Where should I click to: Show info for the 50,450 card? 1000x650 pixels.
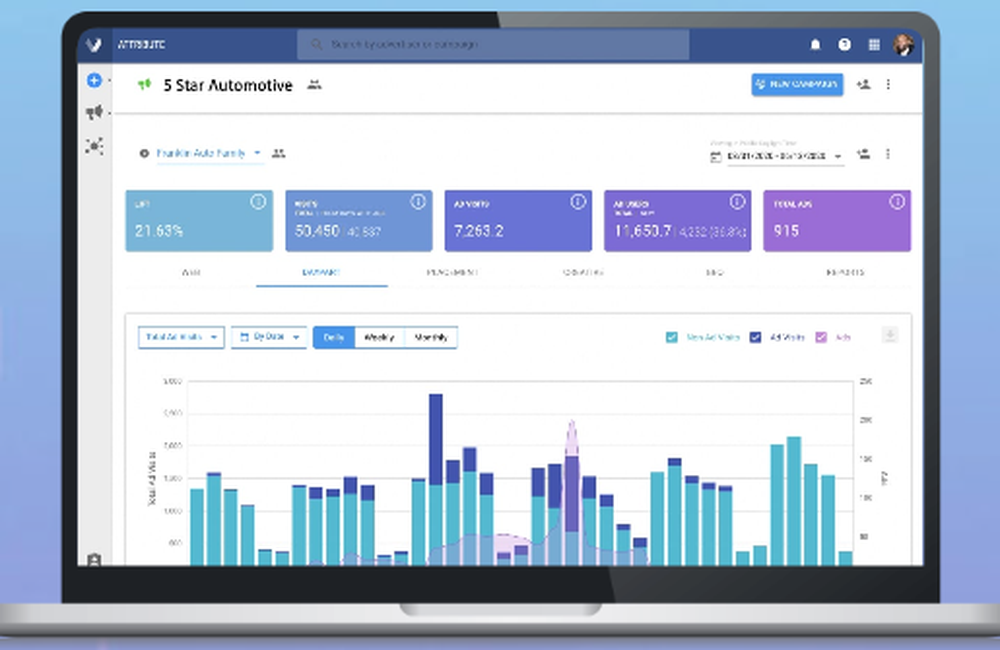coord(418,202)
